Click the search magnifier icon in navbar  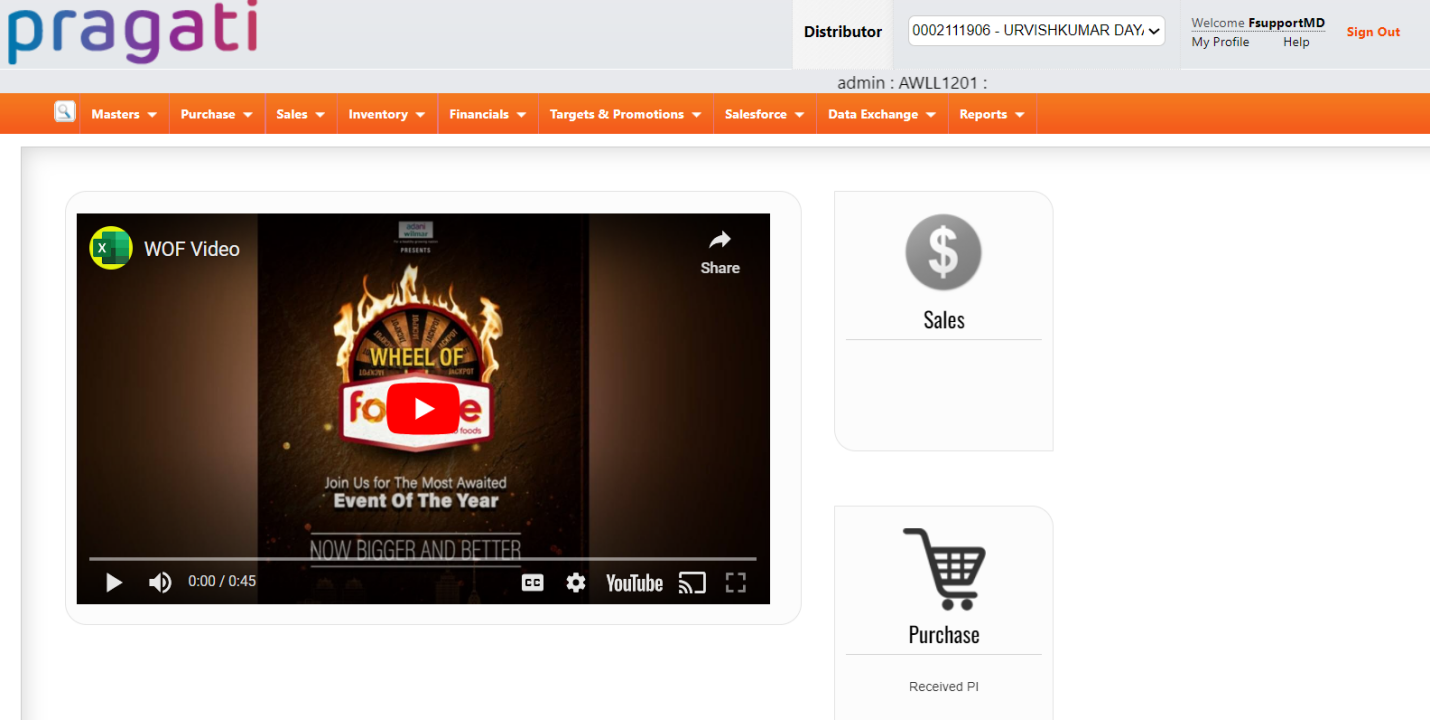click(x=65, y=112)
